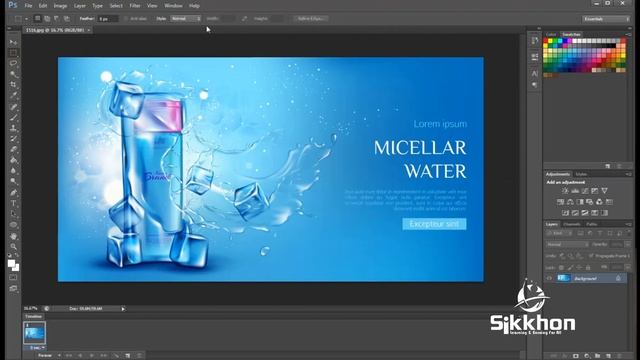
Task: Open the Essentials workspace dropdown
Action: (x=607, y=19)
